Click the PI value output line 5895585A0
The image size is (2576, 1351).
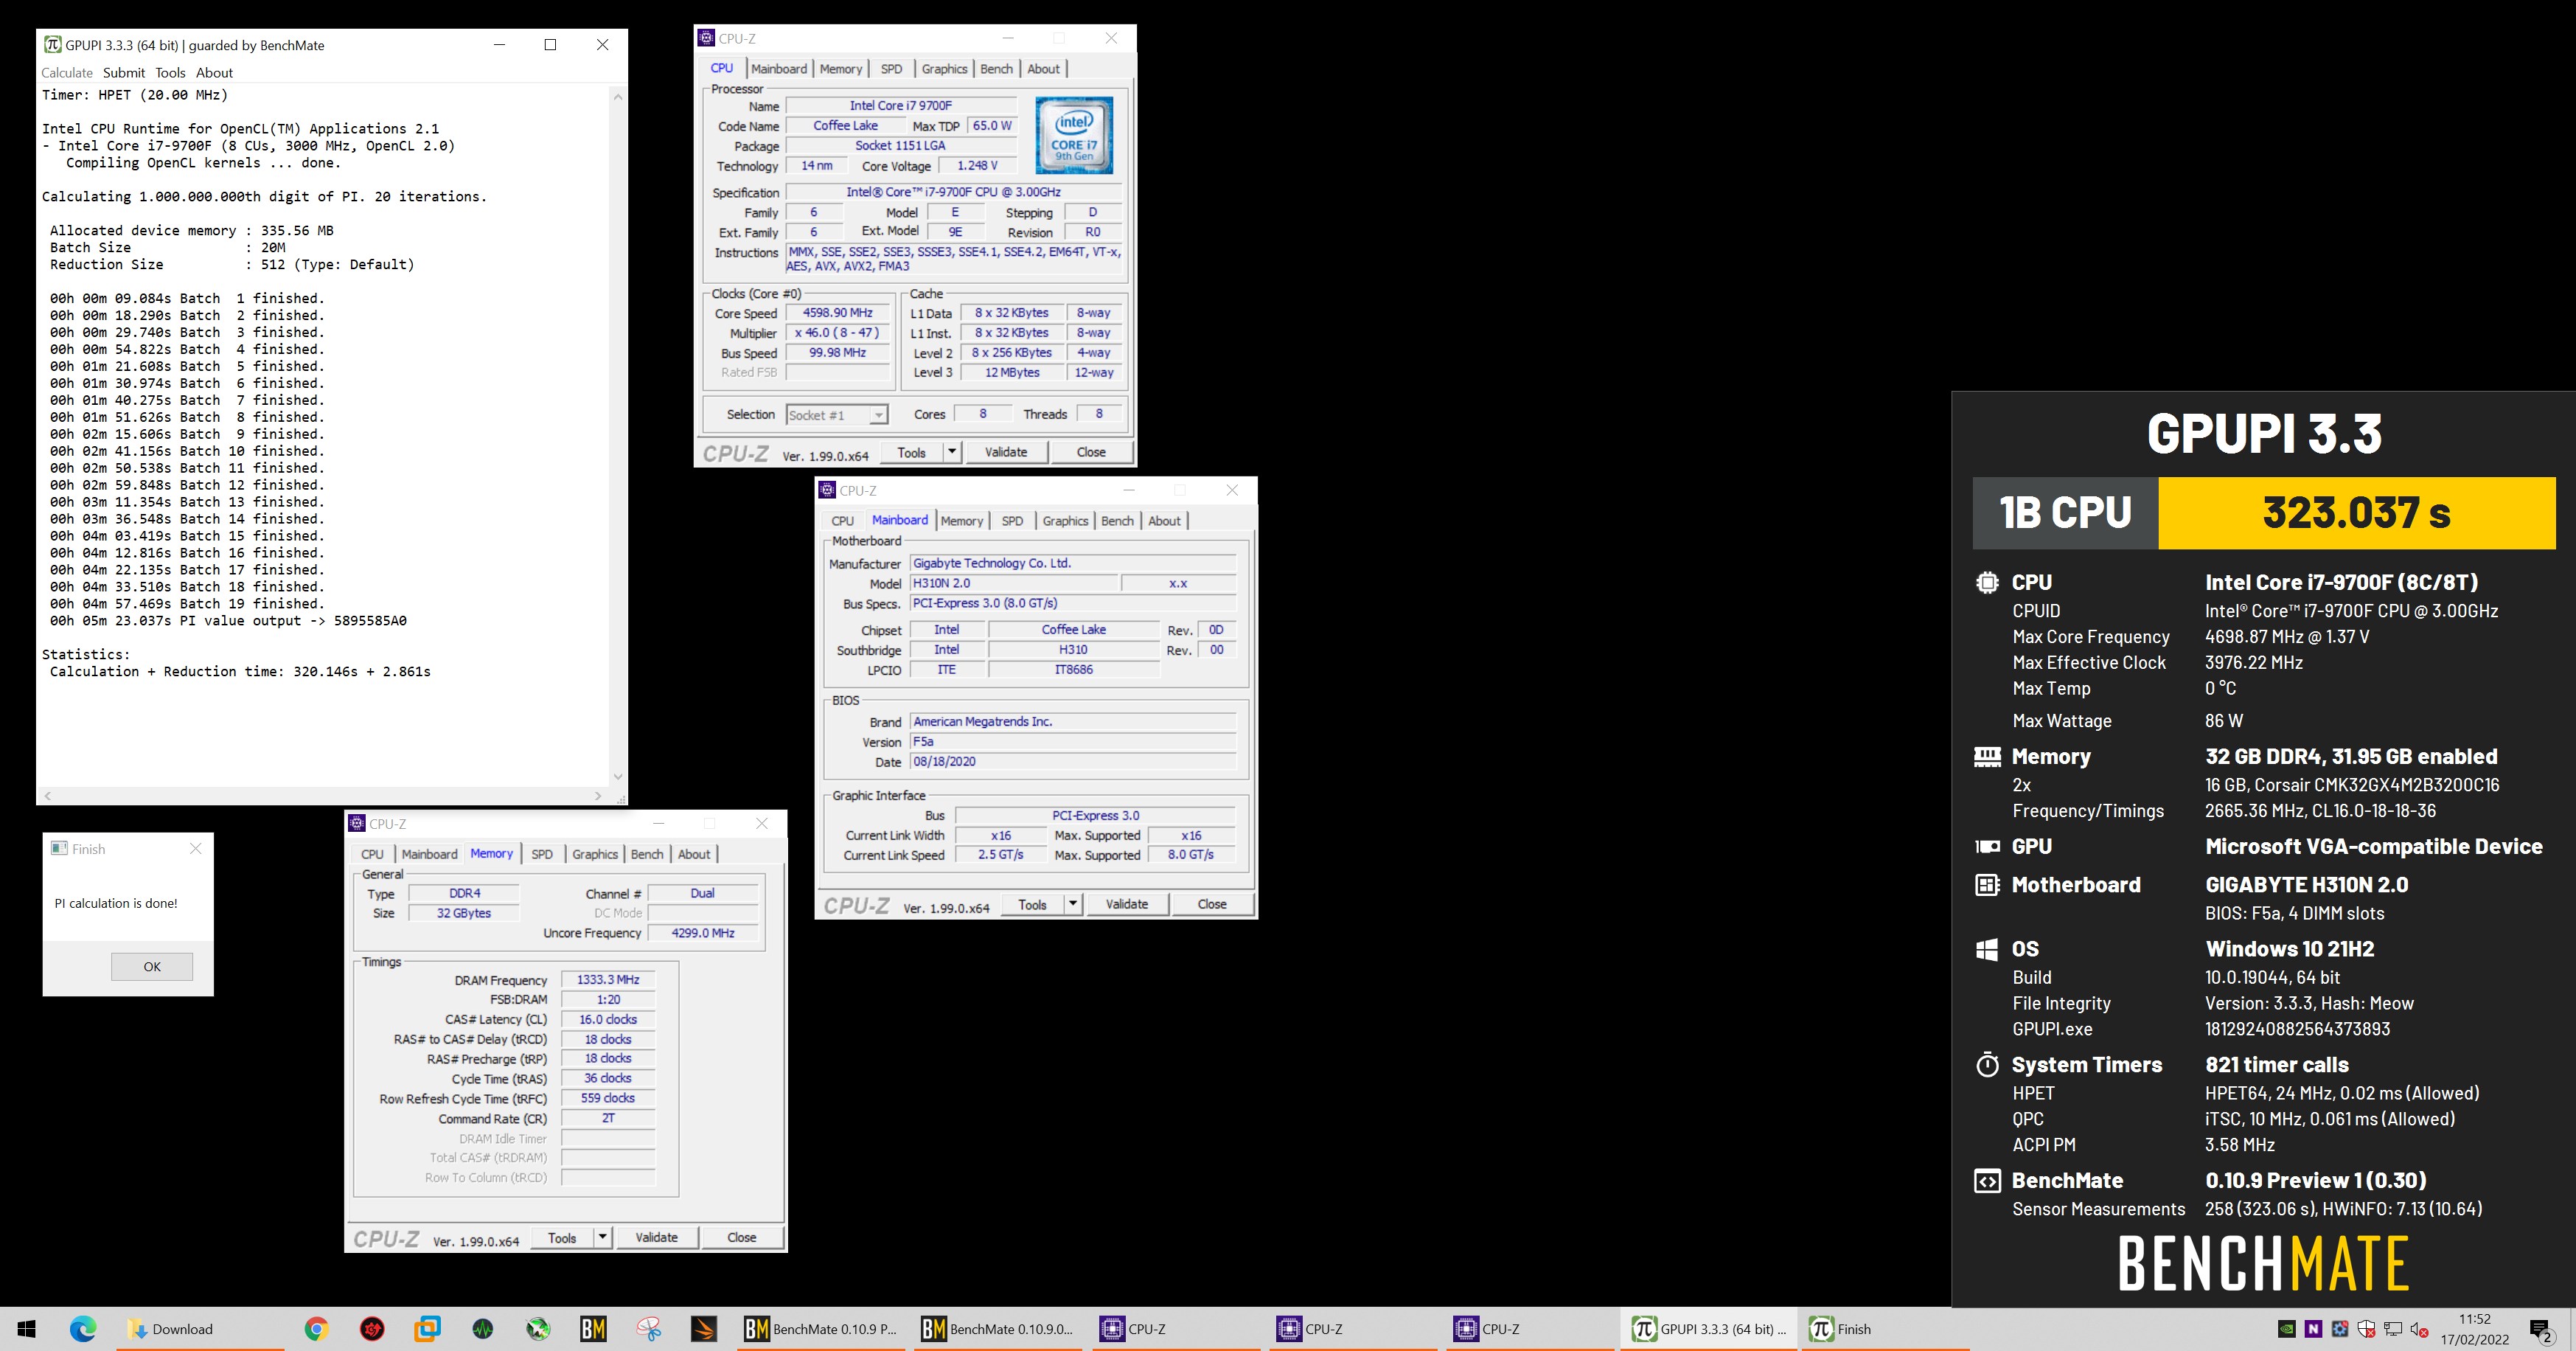point(228,621)
